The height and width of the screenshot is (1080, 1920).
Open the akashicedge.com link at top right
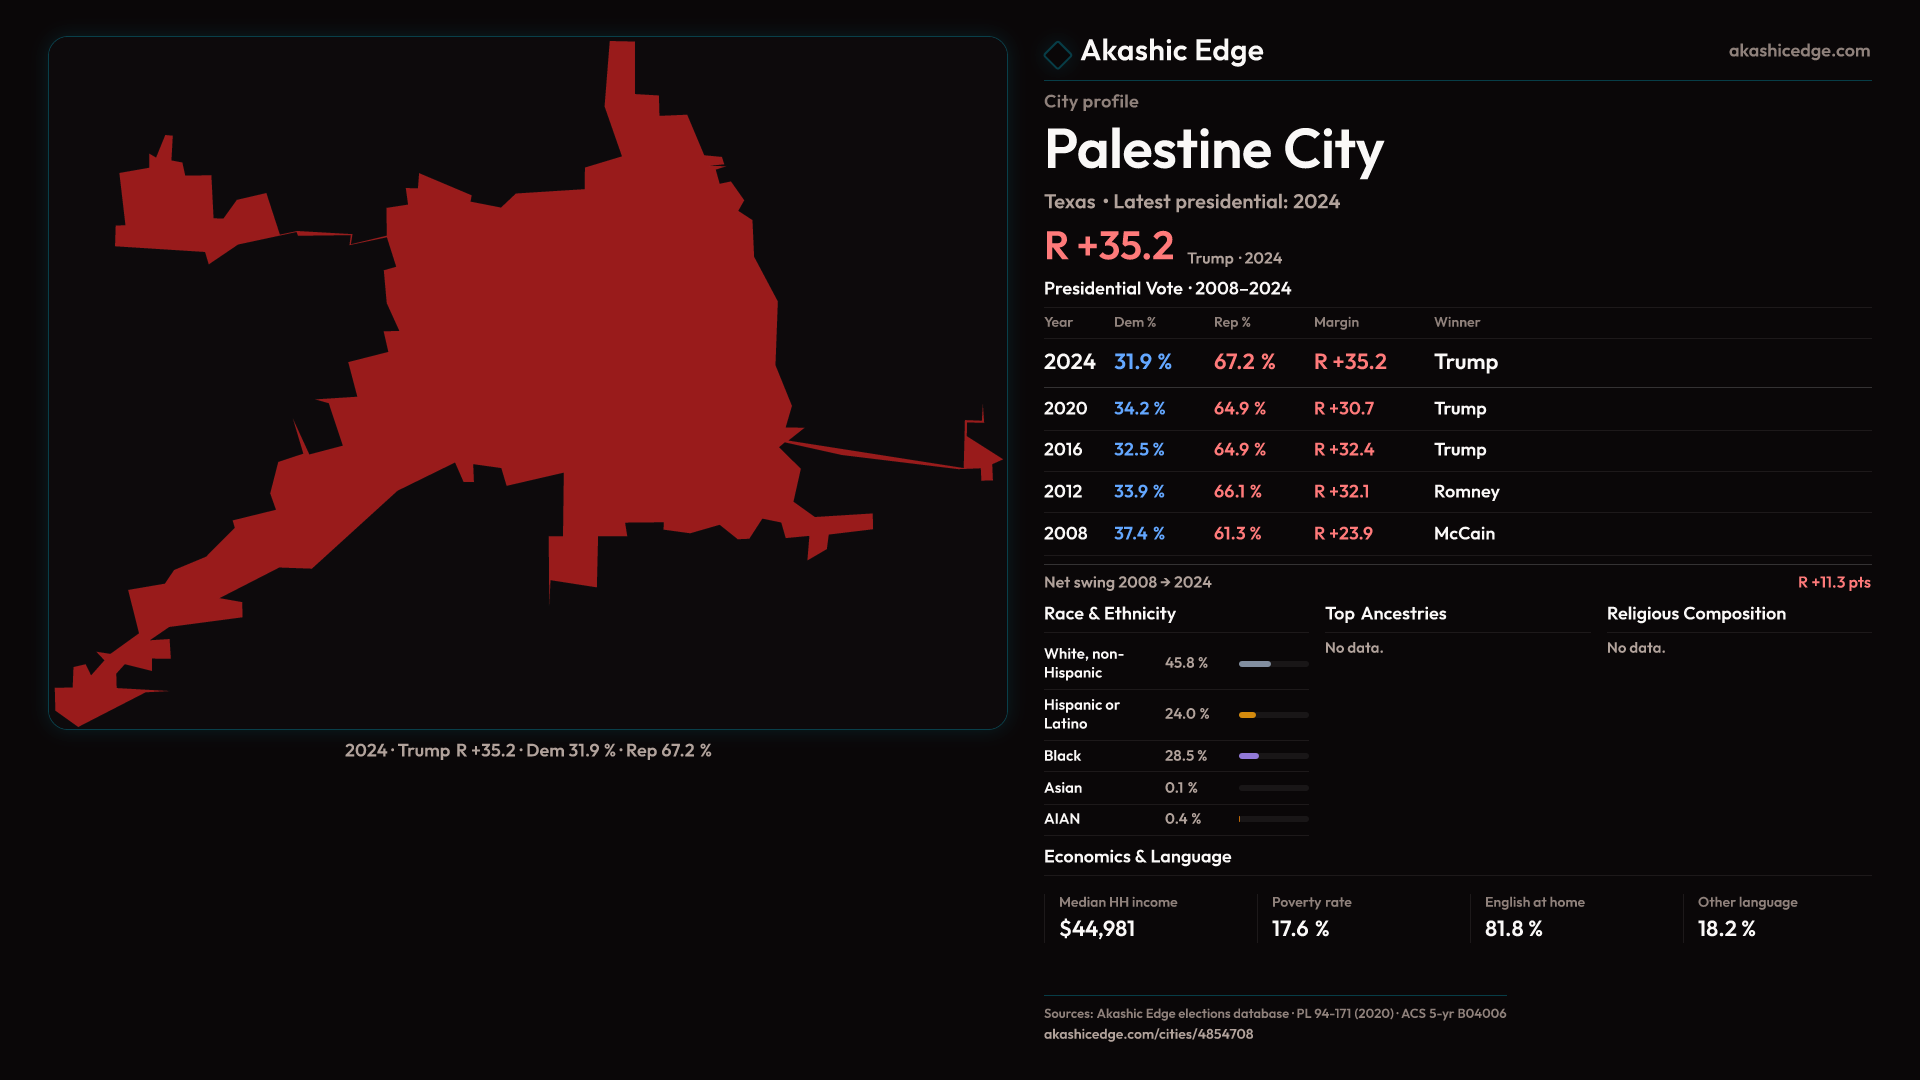pos(1798,51)
